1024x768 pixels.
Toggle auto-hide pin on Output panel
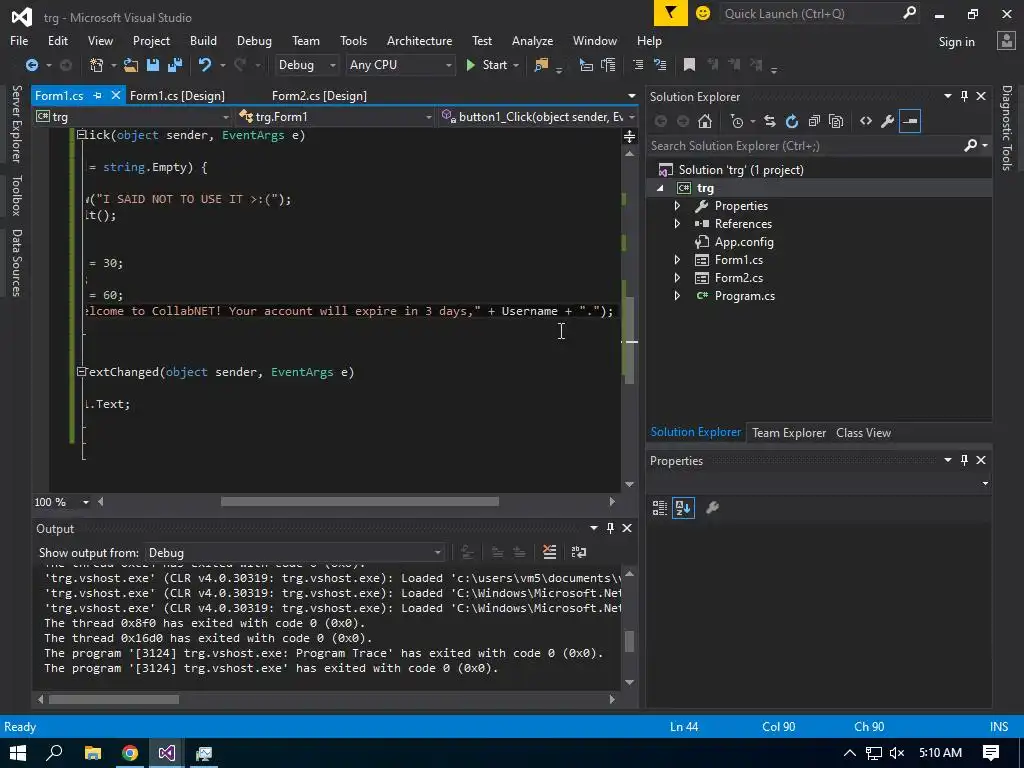point(610,528)
